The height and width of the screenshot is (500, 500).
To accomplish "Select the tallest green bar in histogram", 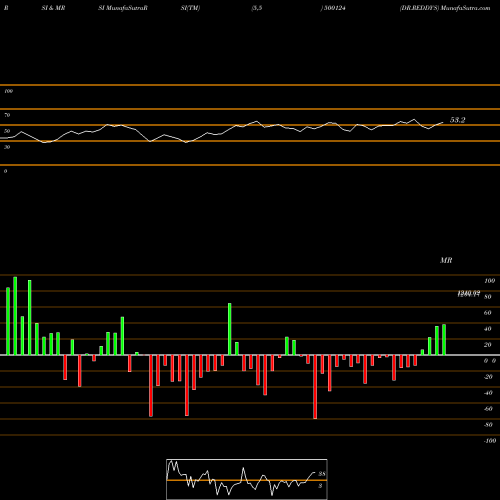I will pyautogui.click(x=15, y=316).
